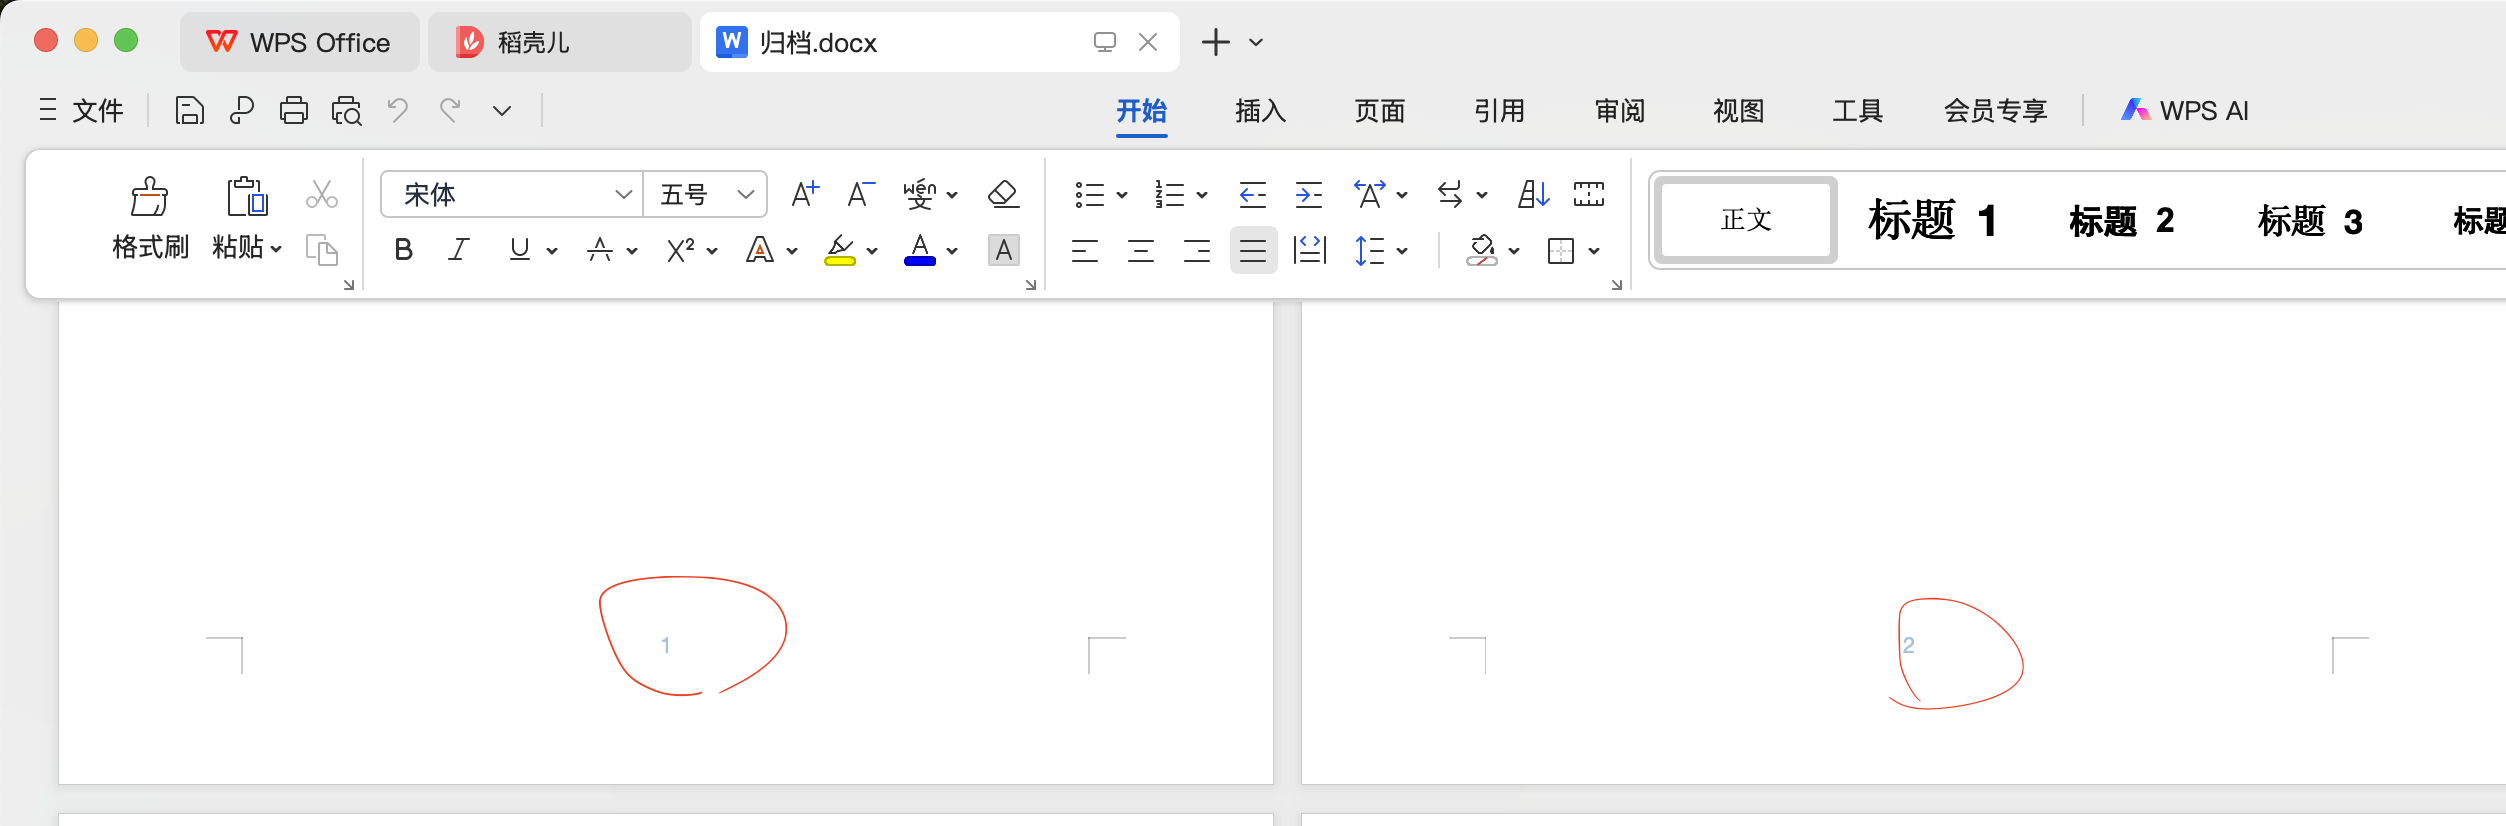This screenshot has height=826, width=2506.
Task: Open text effects A dropdown arrow
Action: coord(792,251)
